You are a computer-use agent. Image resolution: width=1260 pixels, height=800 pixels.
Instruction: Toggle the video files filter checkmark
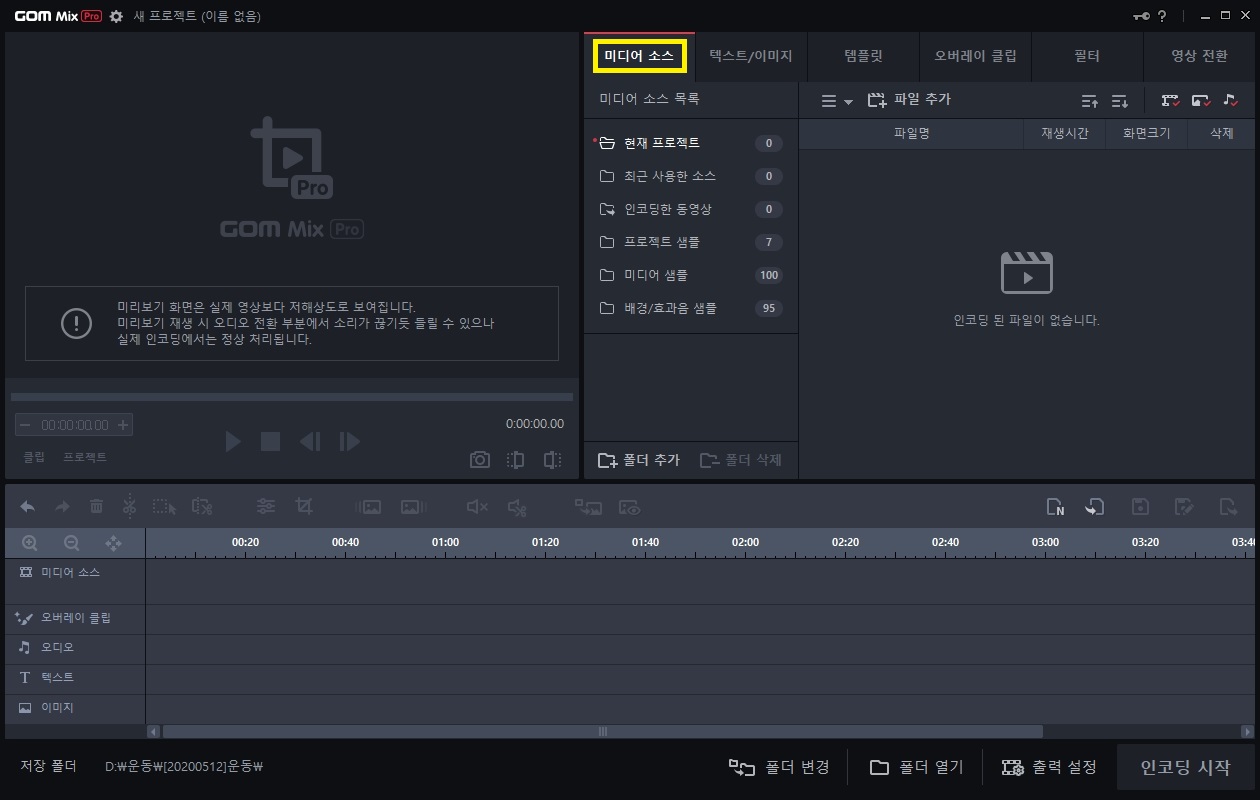point(1170,101)
